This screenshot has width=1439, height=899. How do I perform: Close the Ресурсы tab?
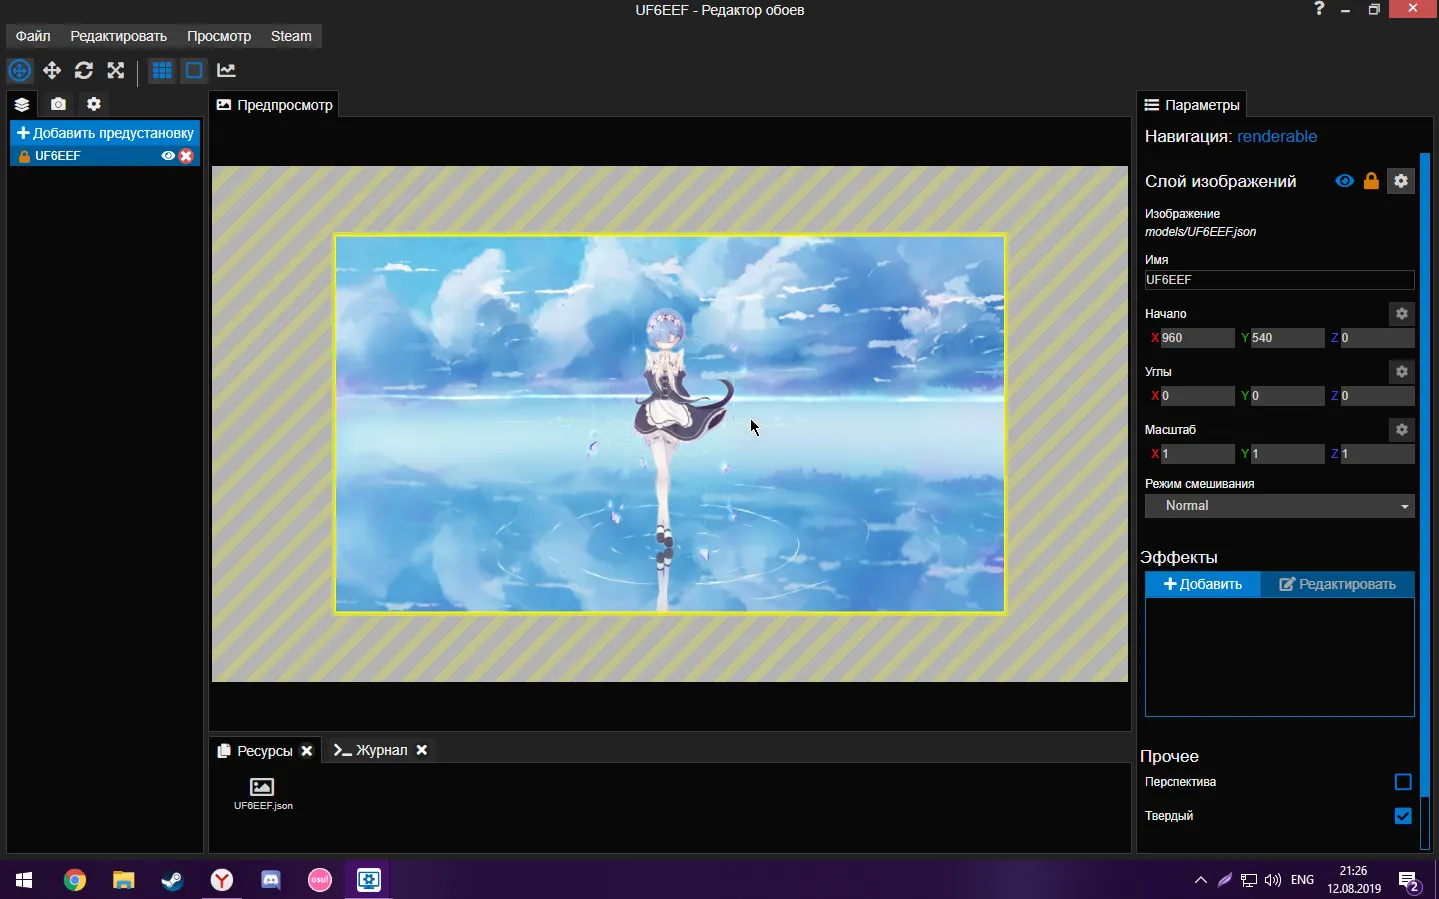[307, 751]
